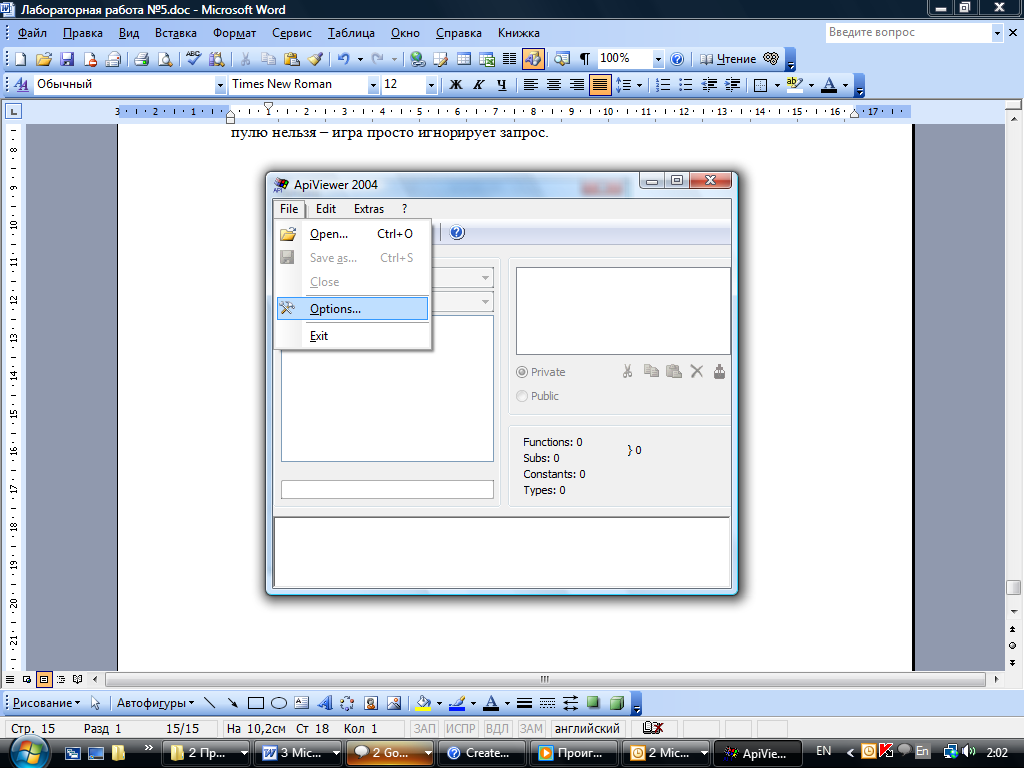Open the Вставка menu
The width and height of the screenshot is (1024, 768).
[x=176, y=33]
